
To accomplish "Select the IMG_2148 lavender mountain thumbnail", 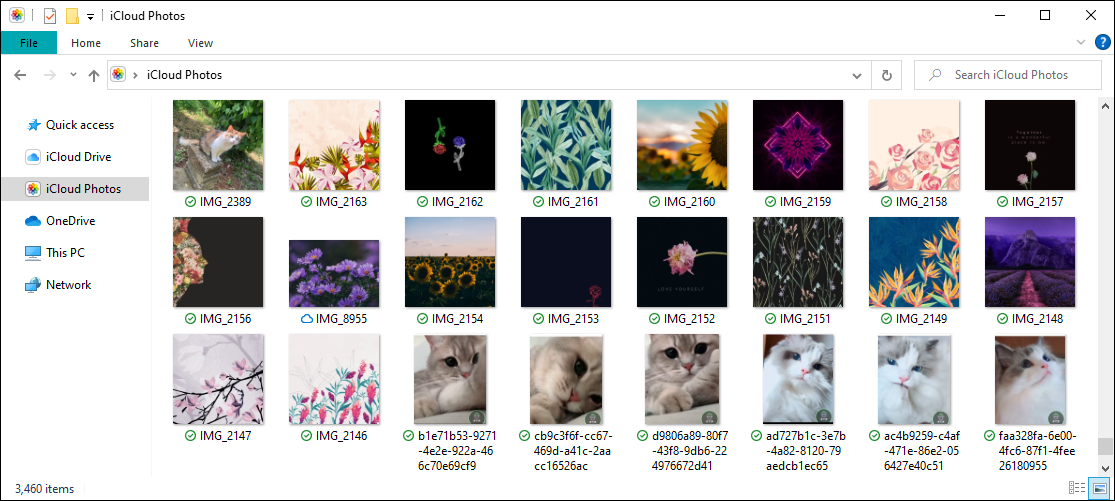I will click(1030, 262).
